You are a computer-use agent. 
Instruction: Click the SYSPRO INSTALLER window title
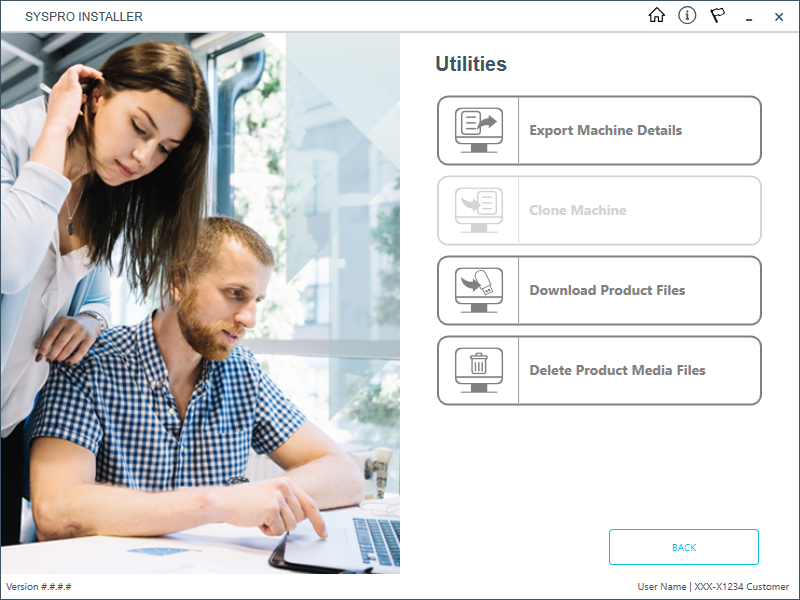point(84,17)
